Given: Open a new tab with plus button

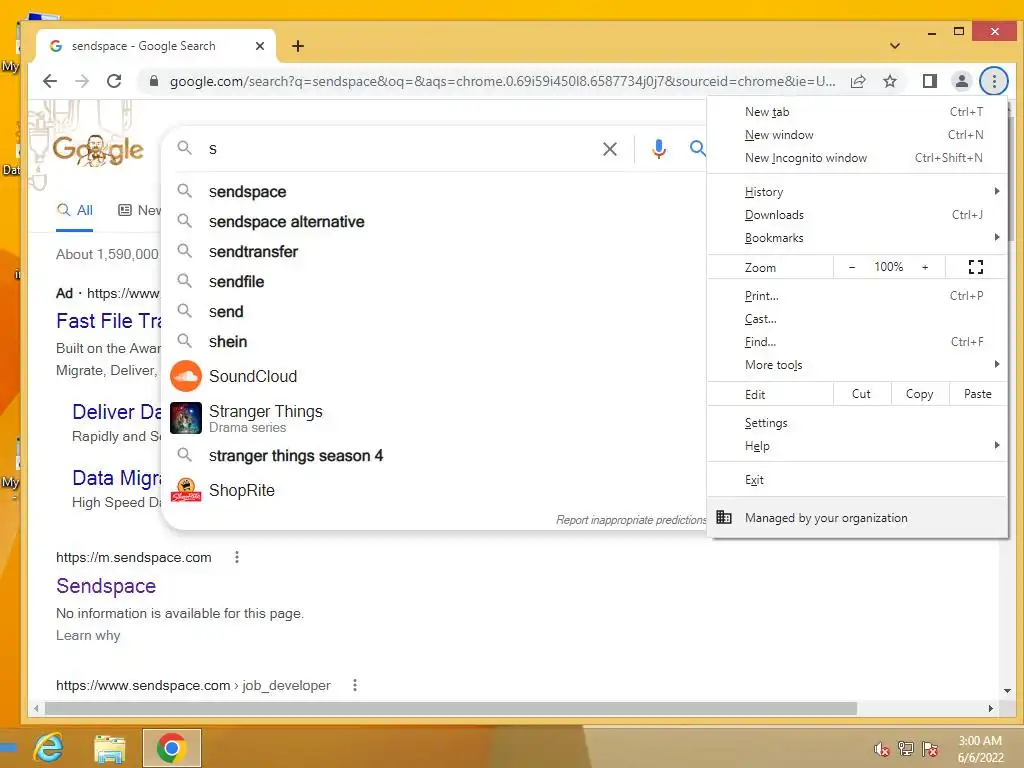Looking at the screenshot, I should click(x=298, y=46).
